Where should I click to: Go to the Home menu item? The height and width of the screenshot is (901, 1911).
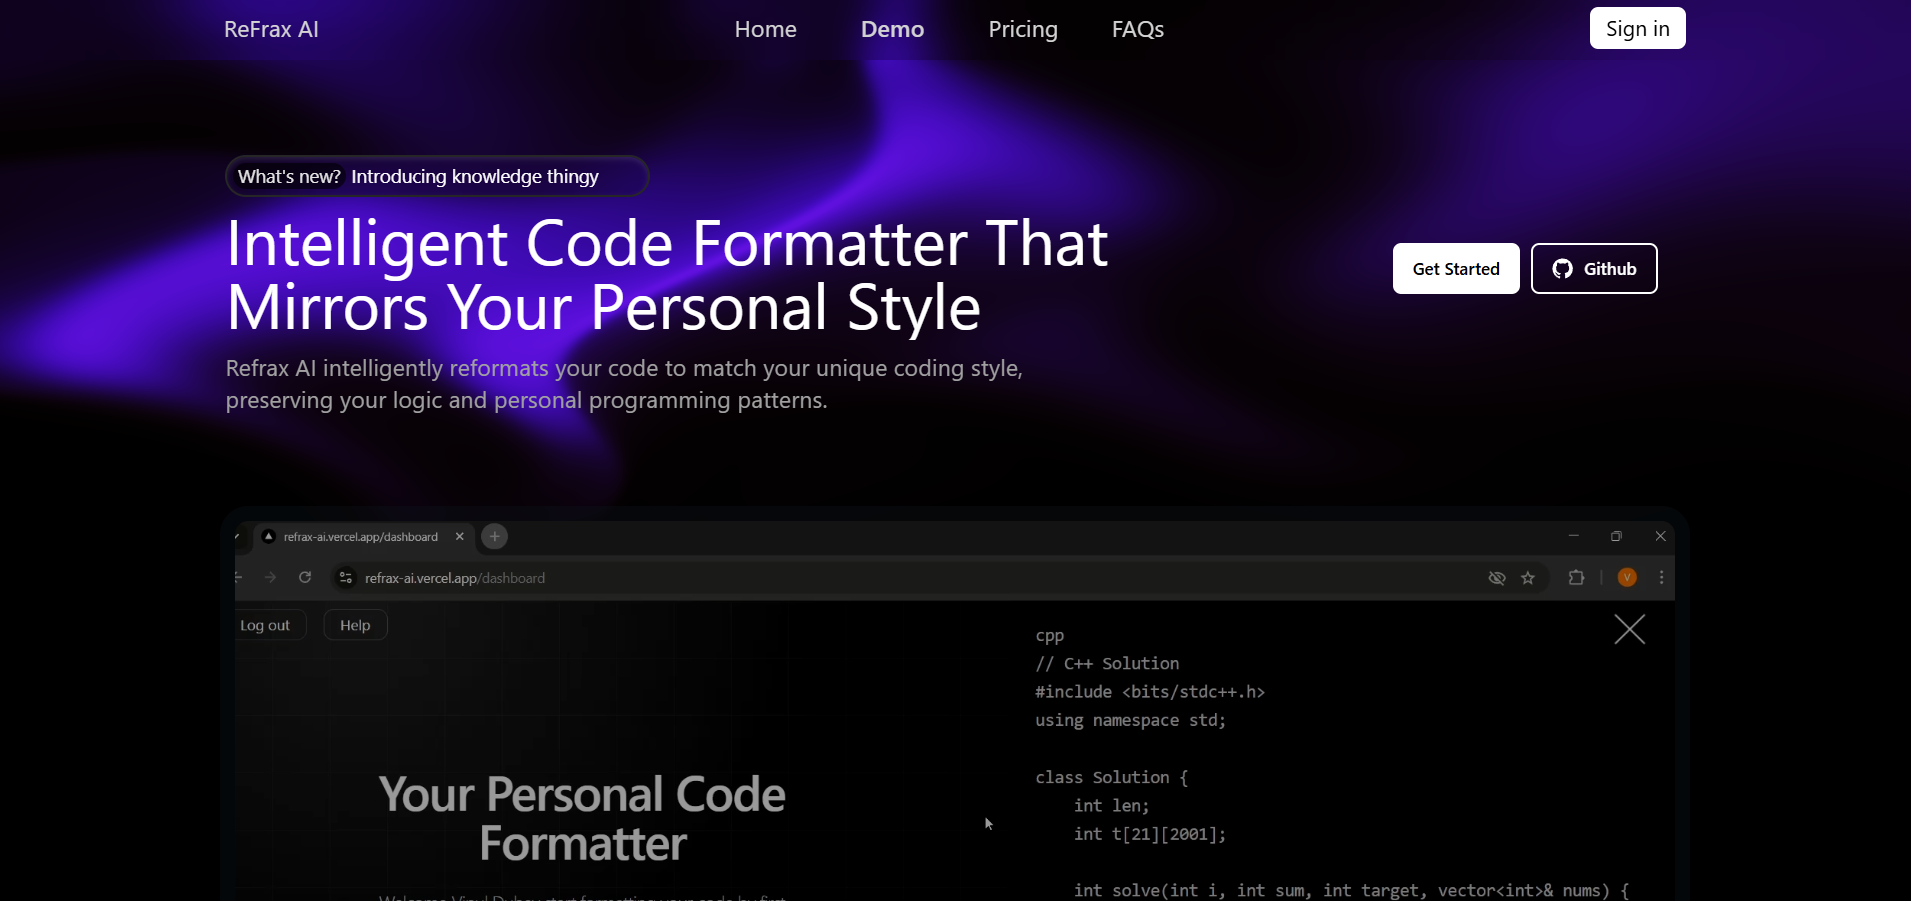pos(765,29)
